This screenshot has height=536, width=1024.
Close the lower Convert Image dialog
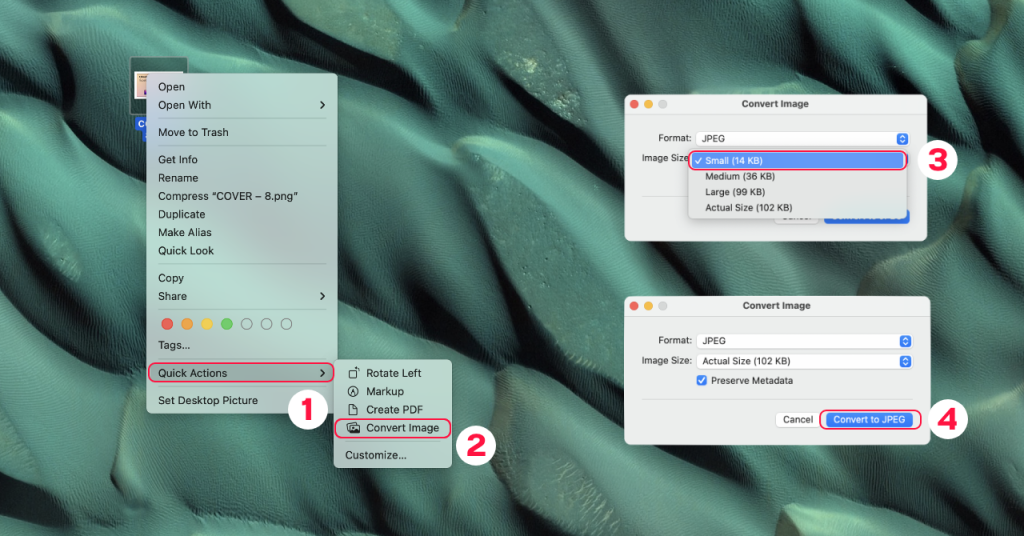[x=633, y=306]
